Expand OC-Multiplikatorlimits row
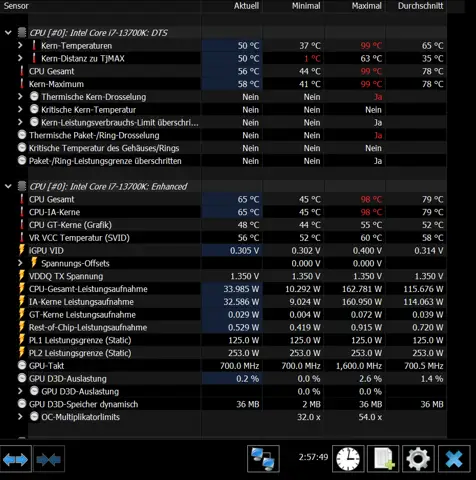 [x=20, y=417]
